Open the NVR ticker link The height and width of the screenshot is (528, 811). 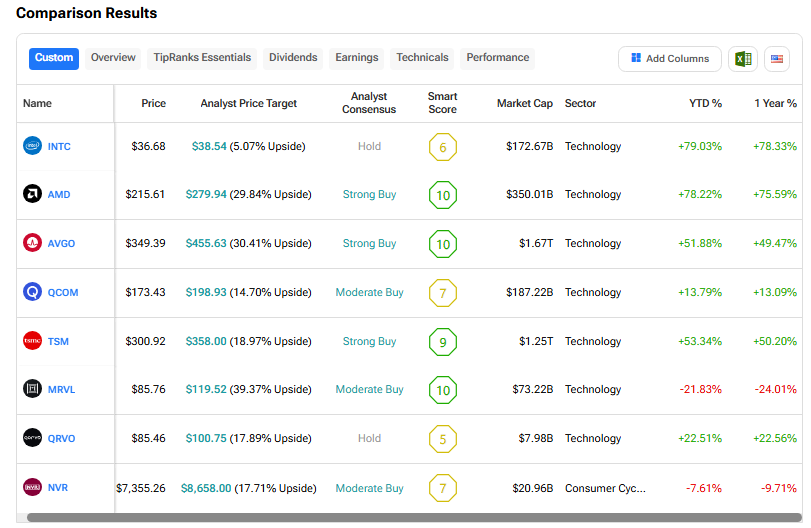[58, 487]
